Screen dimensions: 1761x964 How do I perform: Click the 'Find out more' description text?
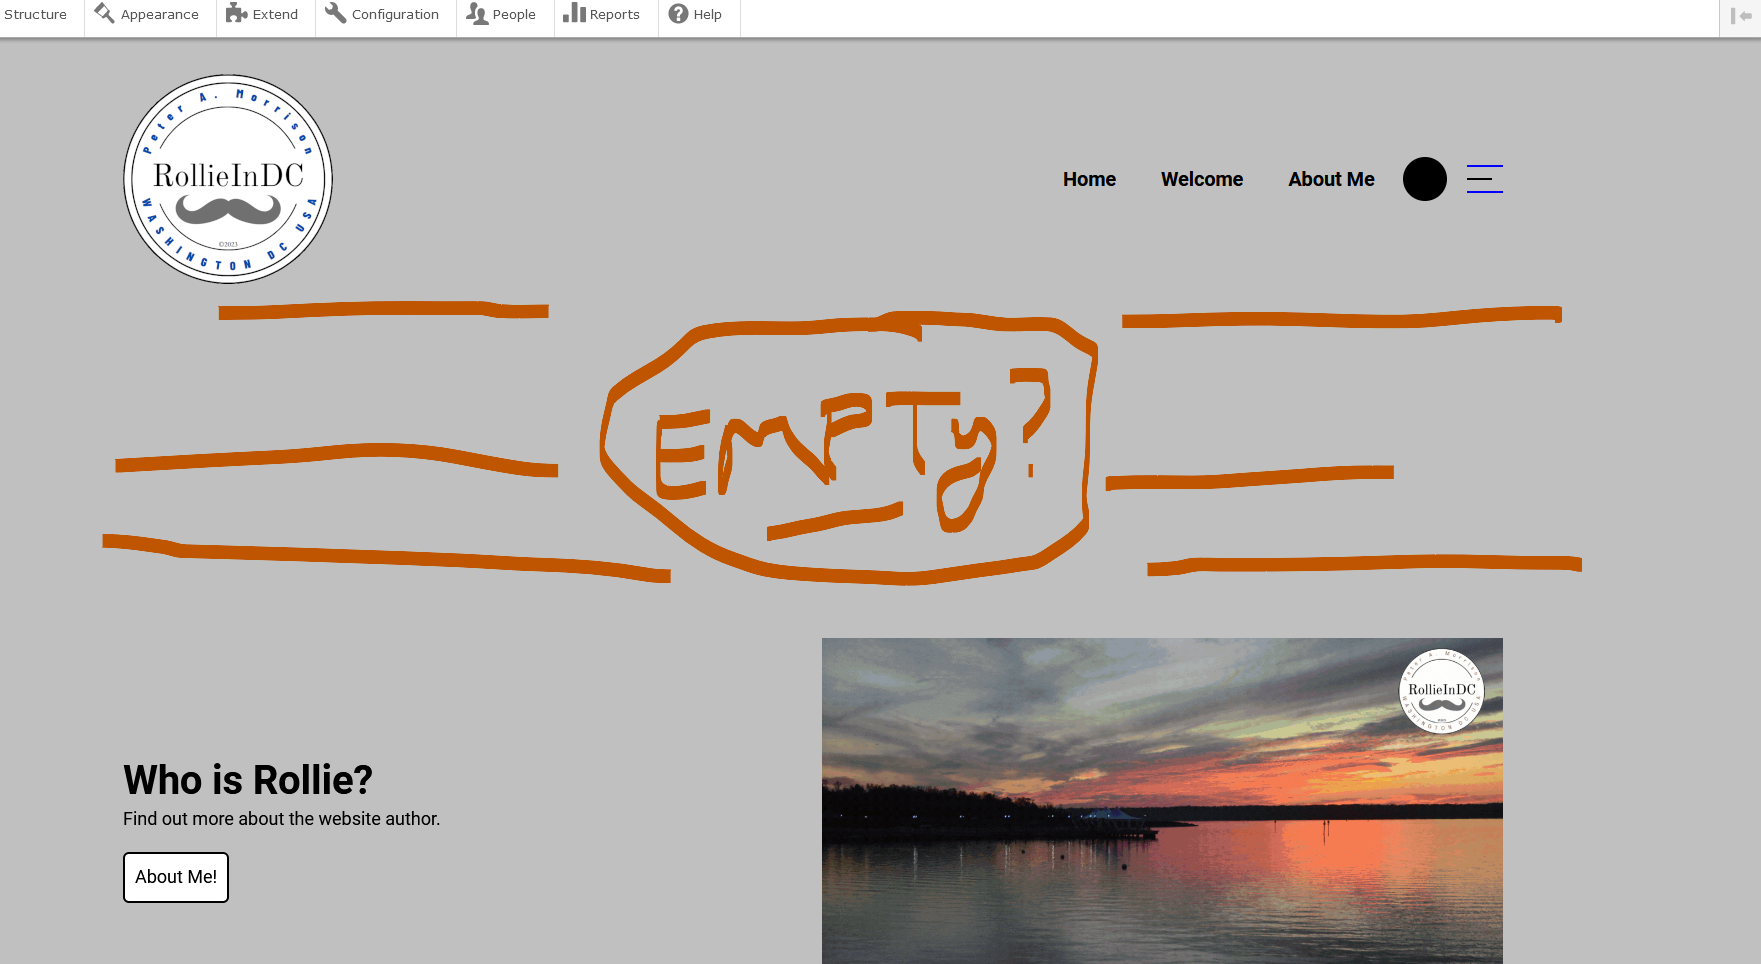281,819
